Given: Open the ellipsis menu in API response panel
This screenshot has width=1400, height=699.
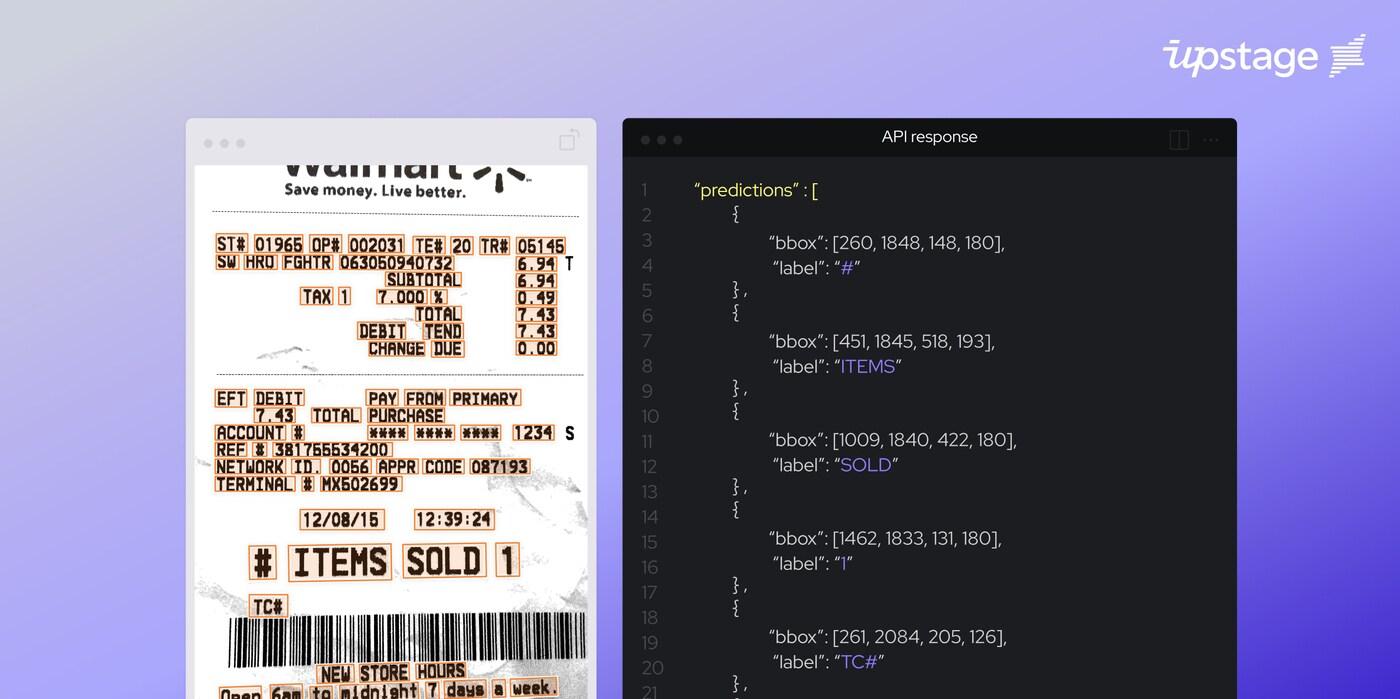Looking at the screenshot, I should tap(1211, 140).
